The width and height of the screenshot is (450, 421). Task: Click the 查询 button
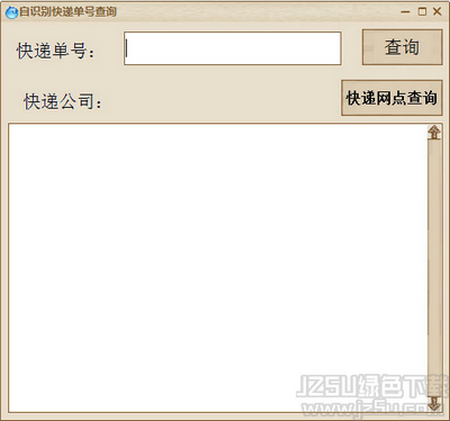[x=402, y=47]
